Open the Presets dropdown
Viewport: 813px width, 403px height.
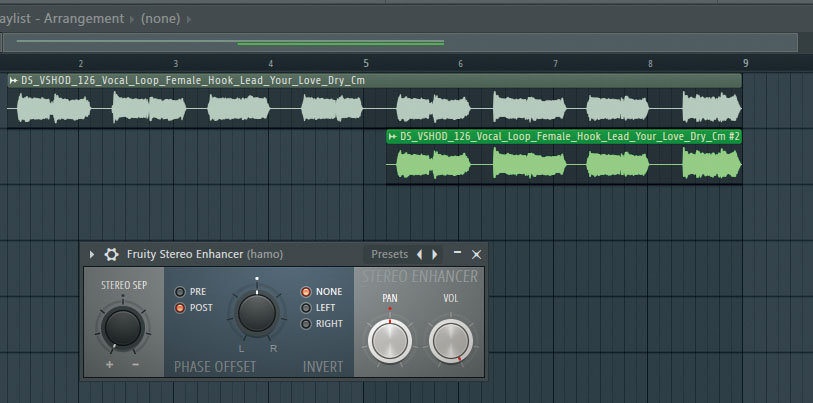click(389, 254)
